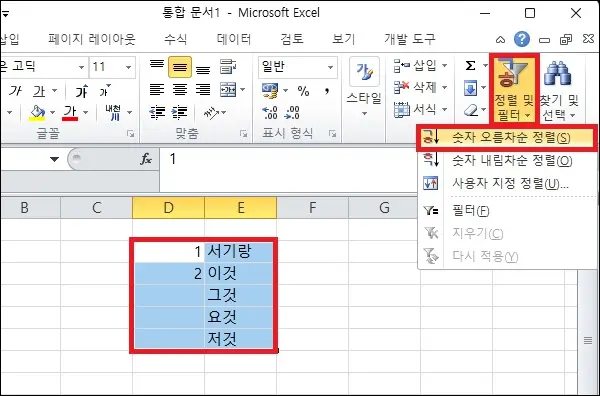Viewport: 600px width, 396px height.
Task: Open Name Box dropdown arrow
Action: pyautogui.click(x=54, y=159)
